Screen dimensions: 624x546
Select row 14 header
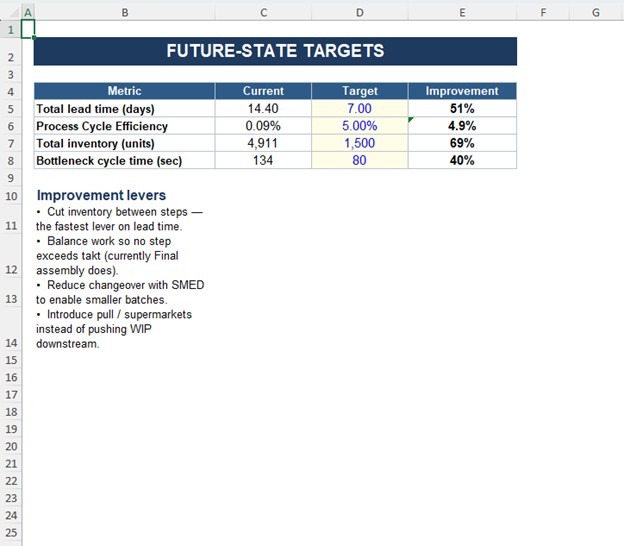coord(11,329)
